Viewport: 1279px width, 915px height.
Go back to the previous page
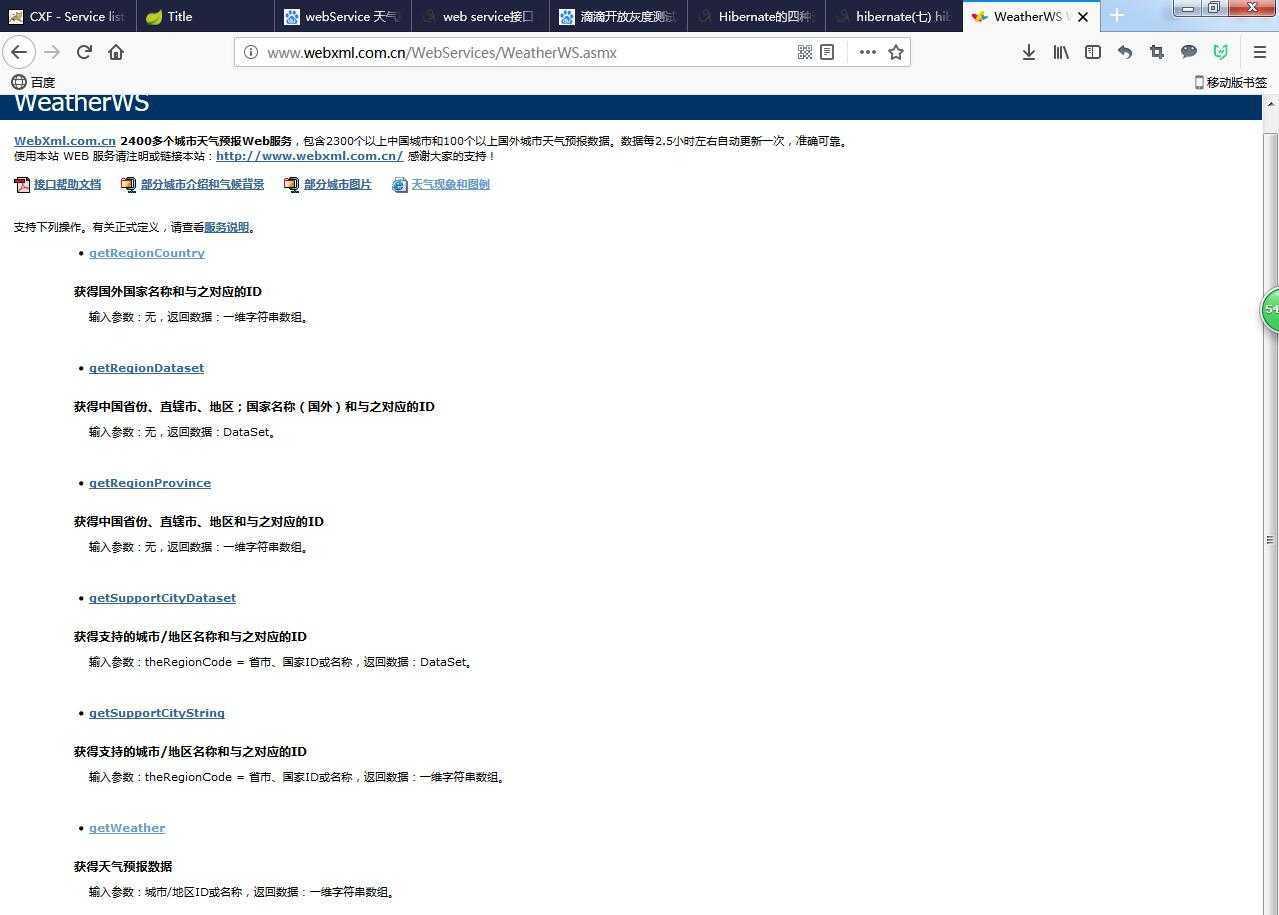19,52
